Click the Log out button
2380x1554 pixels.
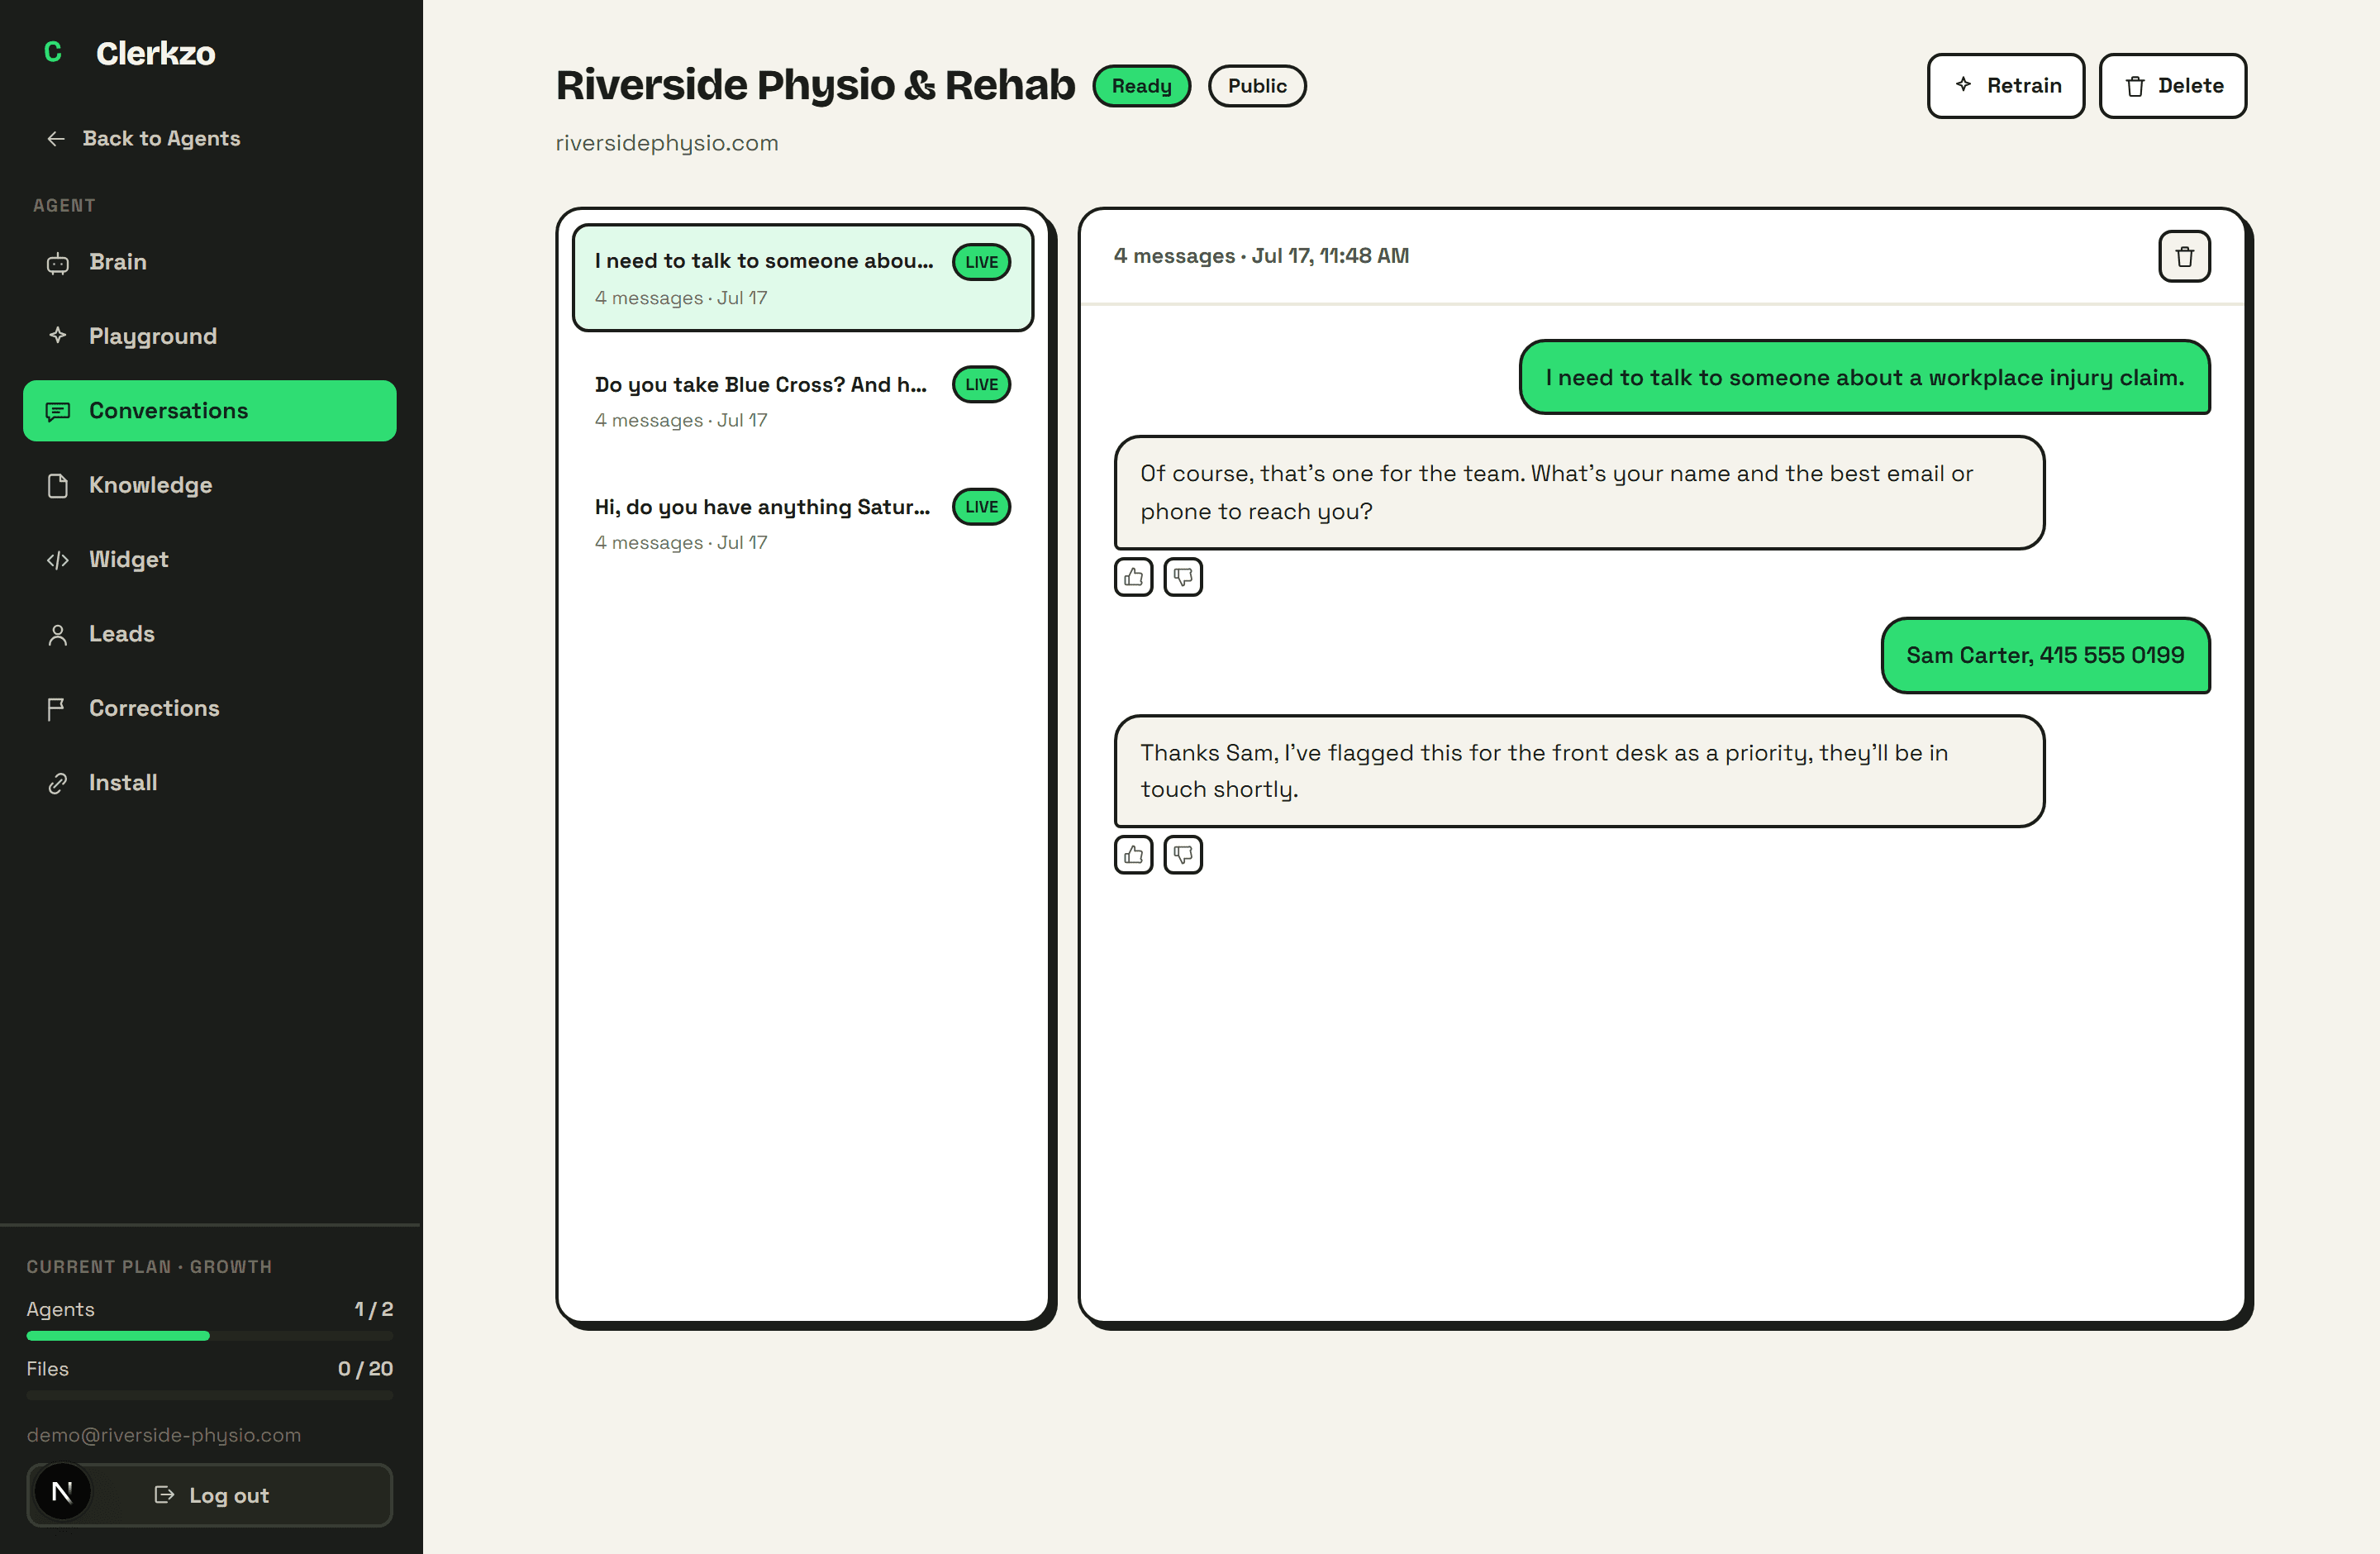[211, 1495]
